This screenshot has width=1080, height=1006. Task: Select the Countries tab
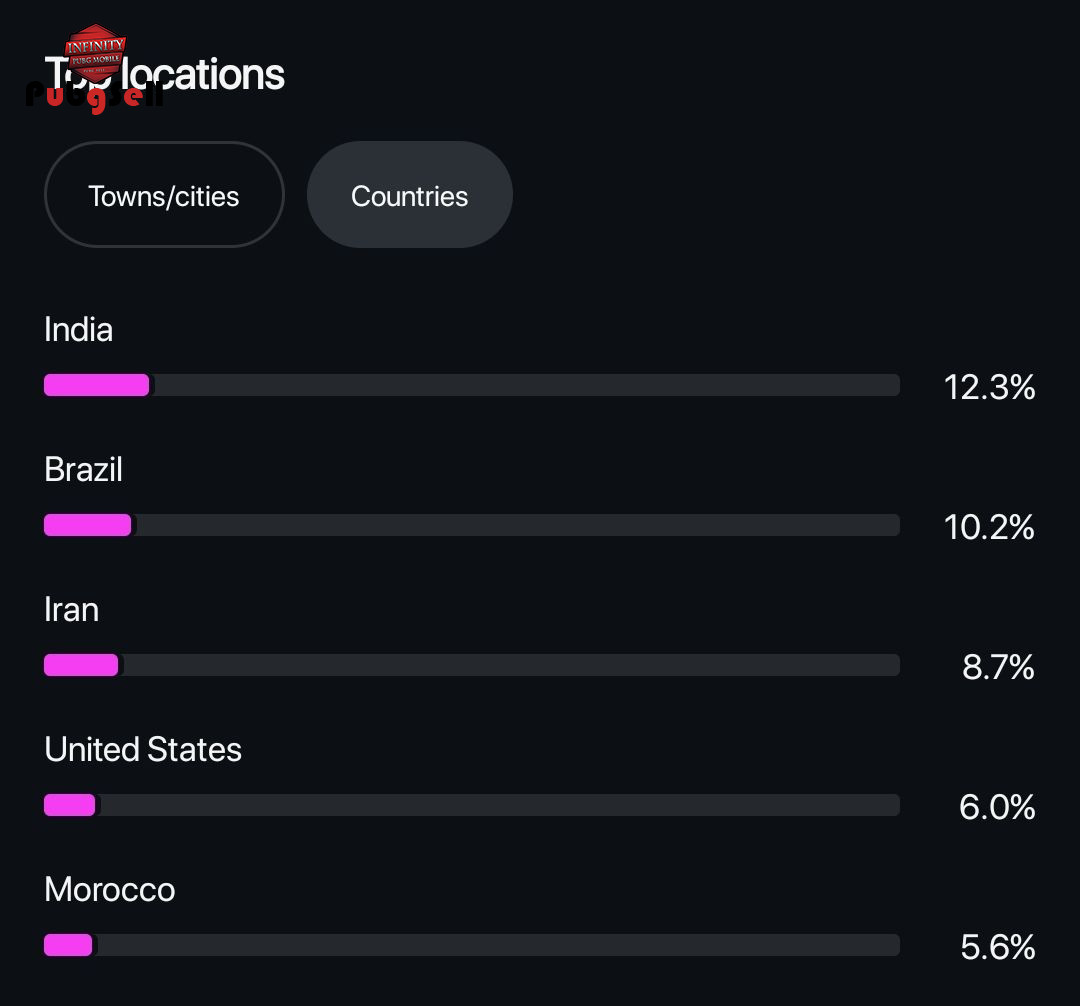(409, 195)
